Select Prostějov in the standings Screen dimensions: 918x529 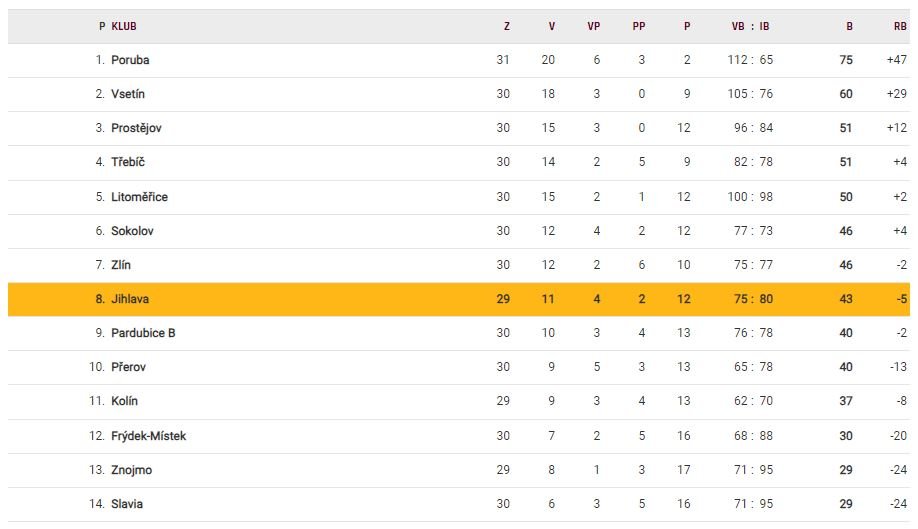(x=136, y=128)
